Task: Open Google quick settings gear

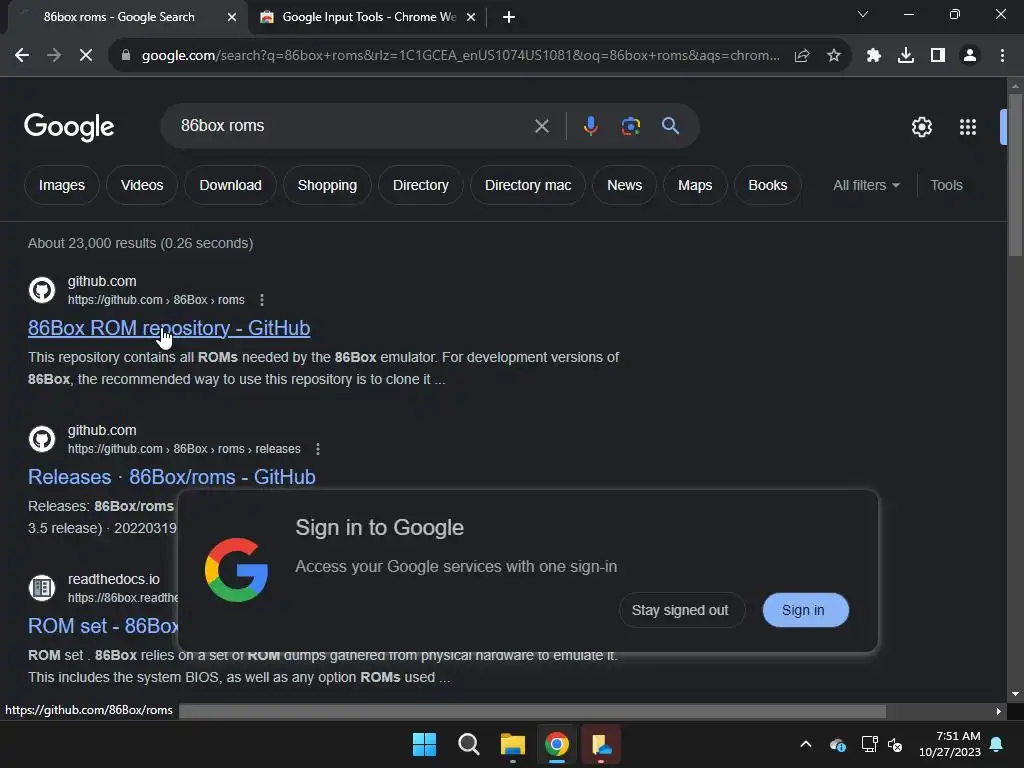Action: (921, 127)
